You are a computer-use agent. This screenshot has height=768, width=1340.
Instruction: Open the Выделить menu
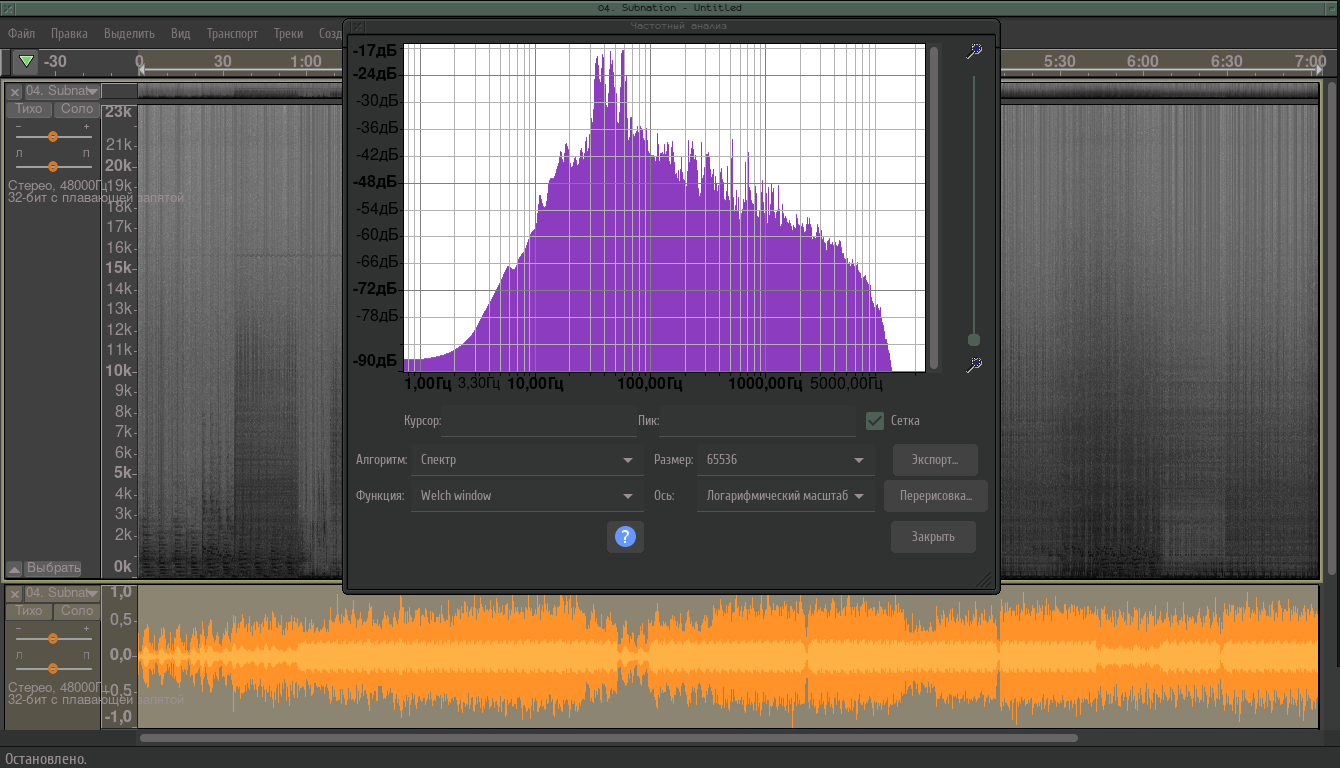(x=129, y=33)
